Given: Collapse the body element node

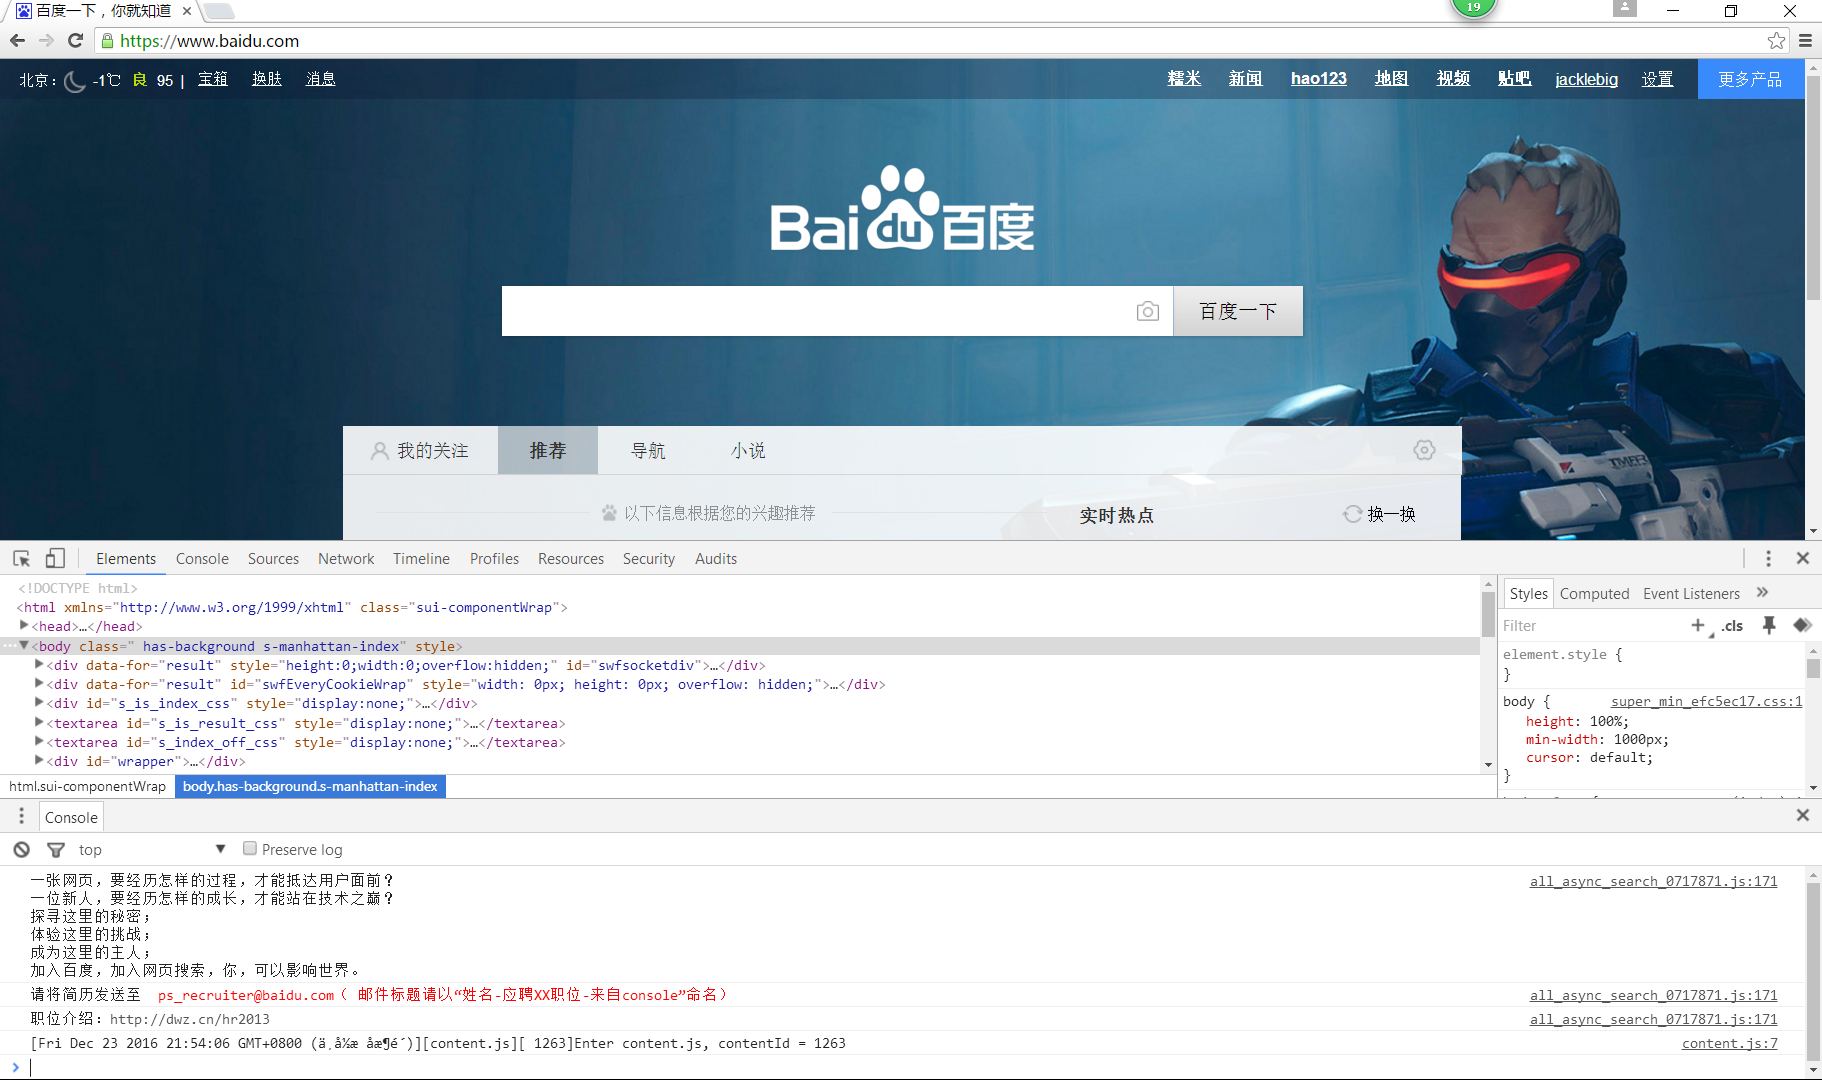Looking at the screenshot, I should (x=24, y=646).
